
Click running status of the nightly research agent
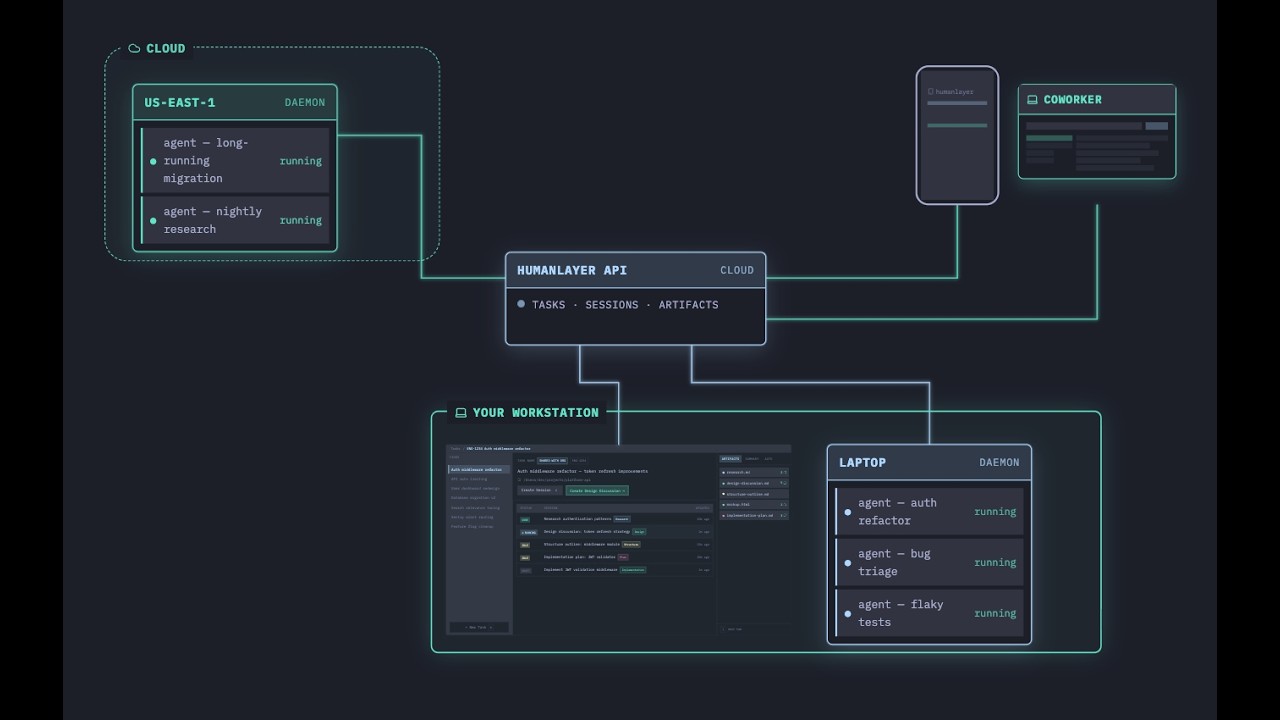pyautogui.click(x=300, y=220)
